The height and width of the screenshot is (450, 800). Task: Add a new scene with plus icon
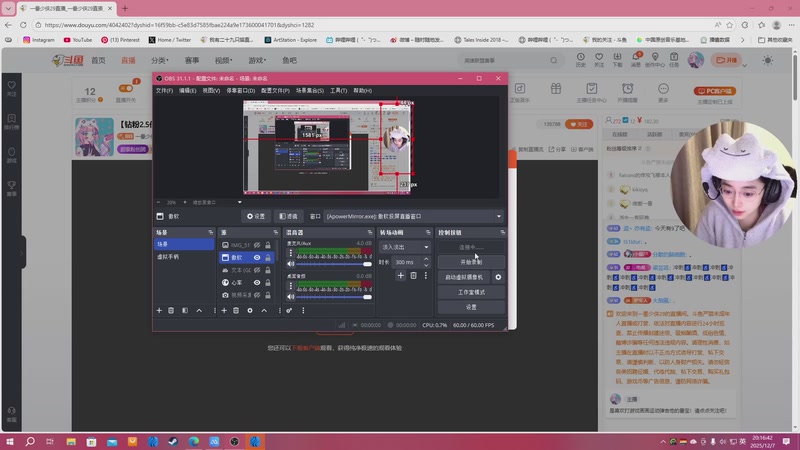coord(159,310)
